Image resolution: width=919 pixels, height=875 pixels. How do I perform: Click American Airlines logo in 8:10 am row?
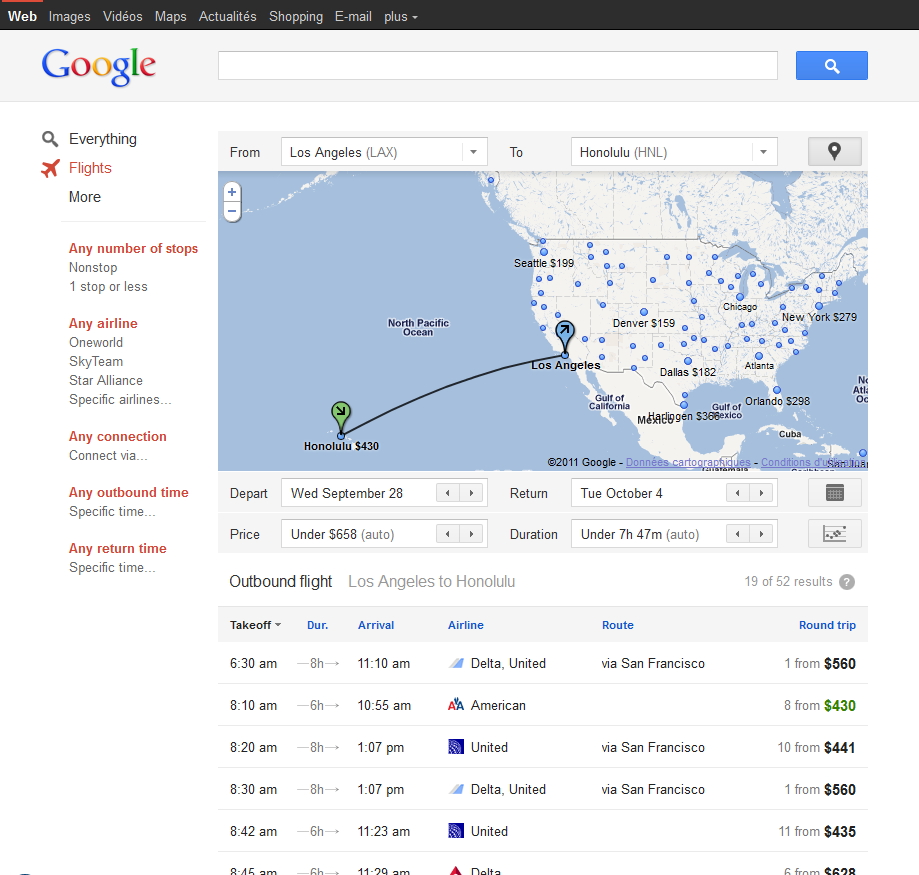[455, 705]
